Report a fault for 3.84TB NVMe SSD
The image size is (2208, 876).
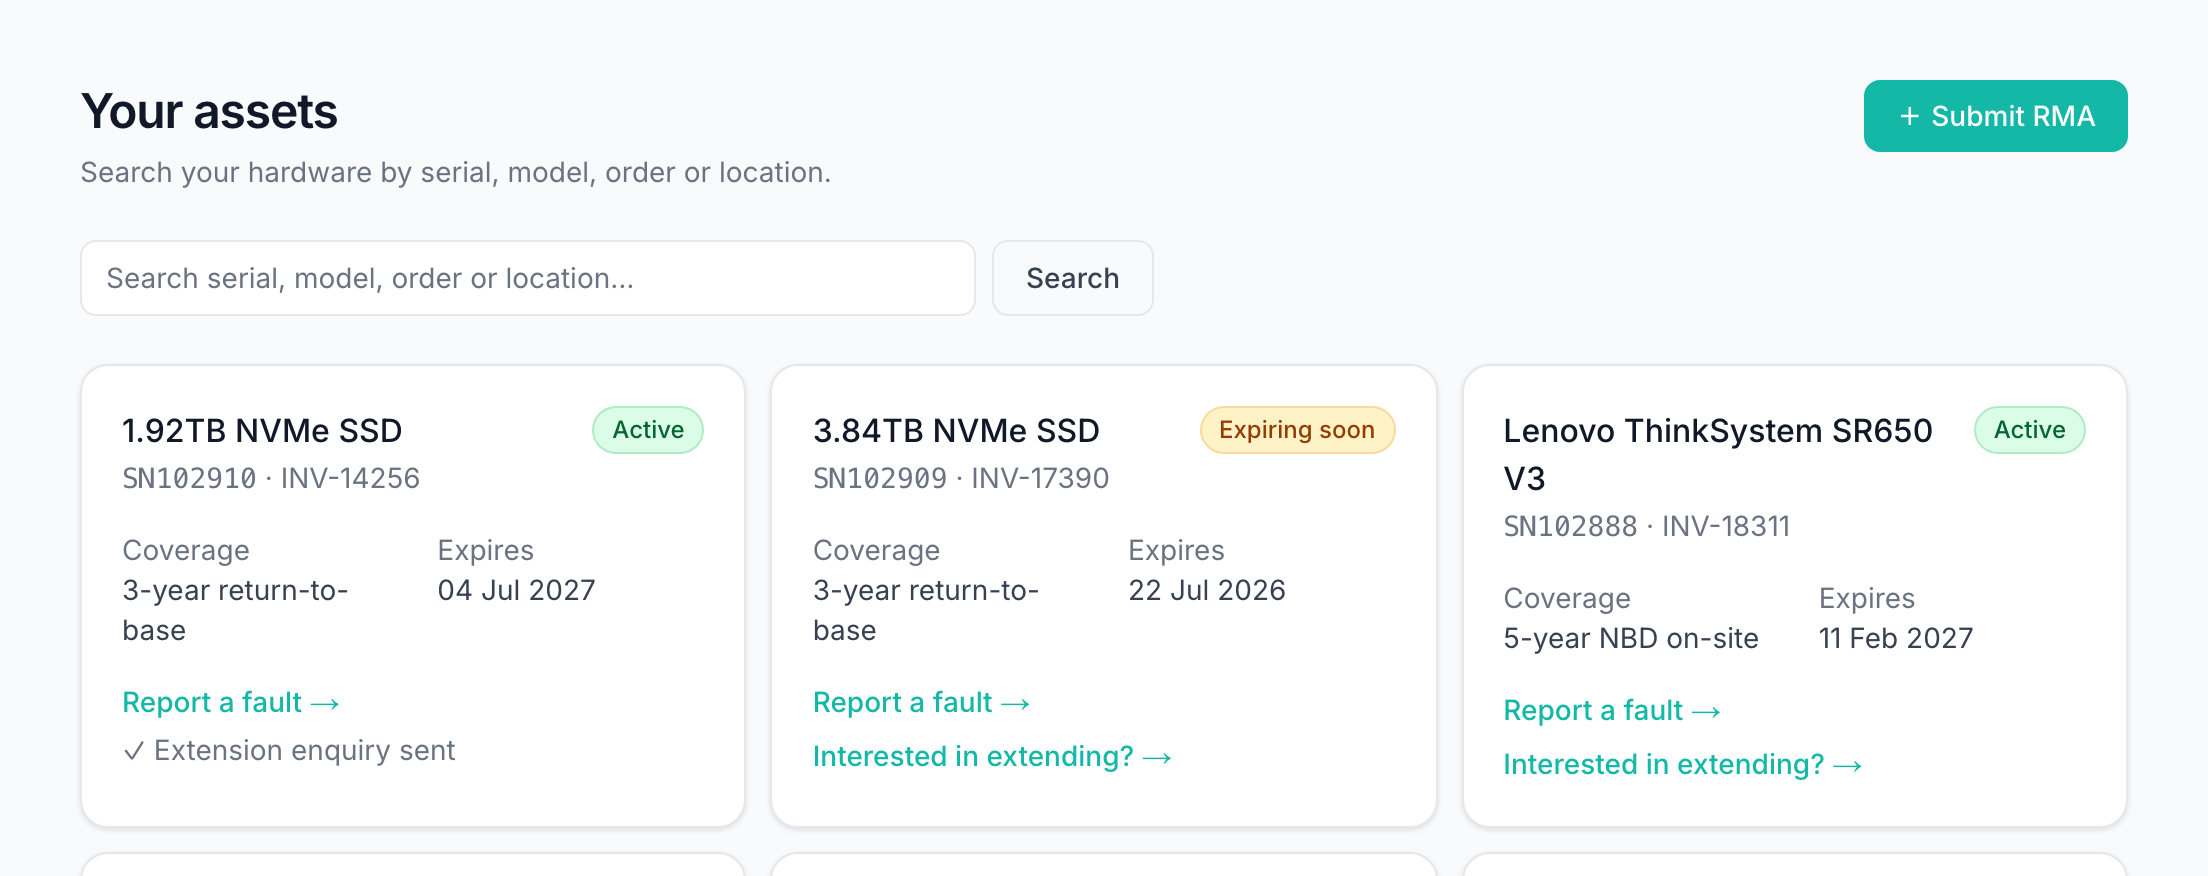click(922, 702)
